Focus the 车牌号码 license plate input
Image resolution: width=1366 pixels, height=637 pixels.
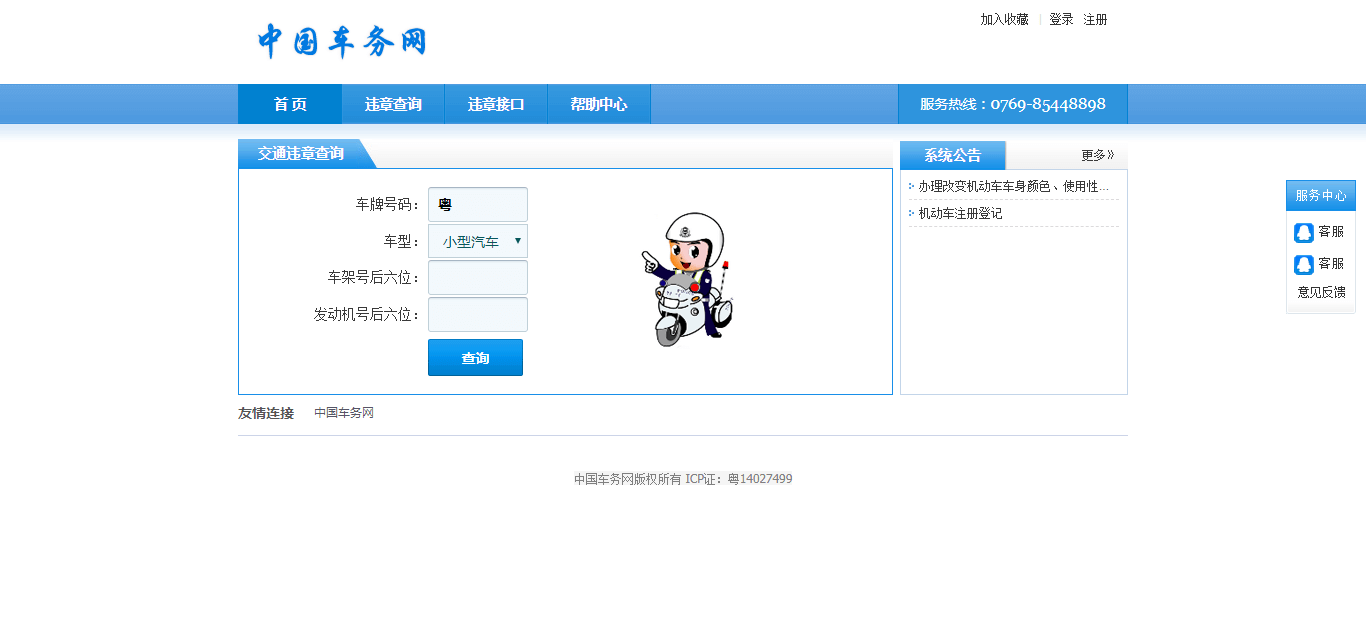point(478,205)
